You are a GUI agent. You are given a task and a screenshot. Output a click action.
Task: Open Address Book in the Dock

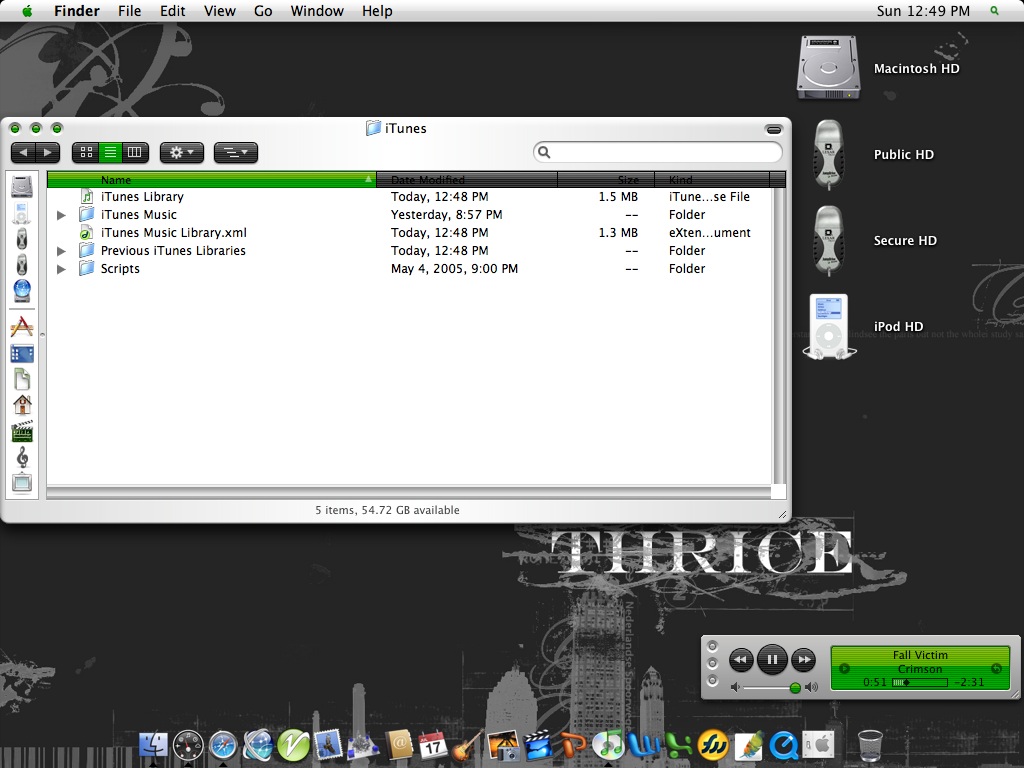(x=398, y=746)
